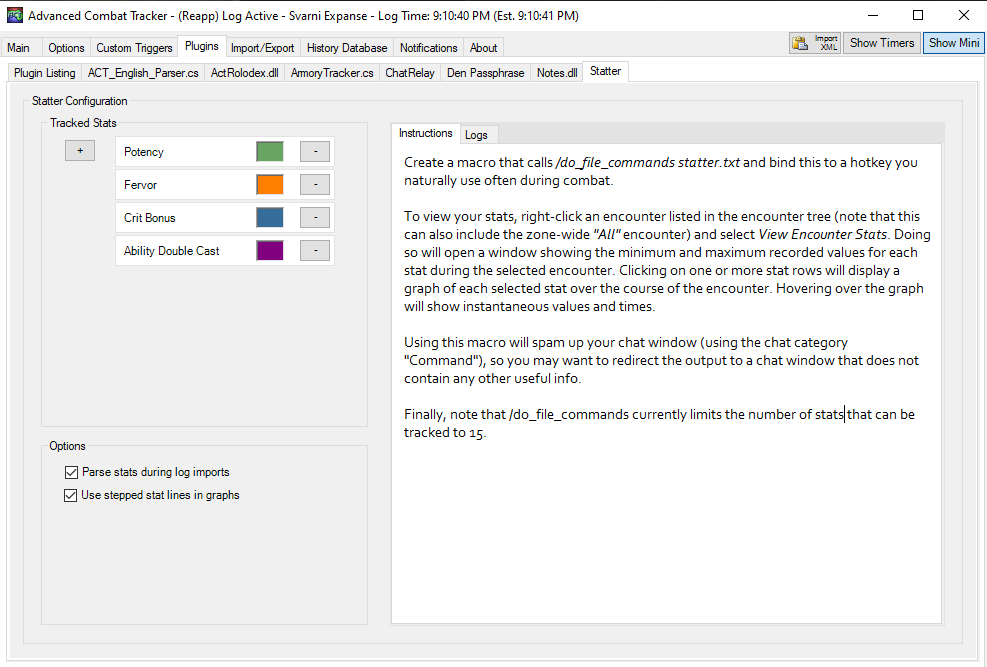Toggle Parse stats during log imports
This screenshot has width=987, height=667.
click(71, 471)
